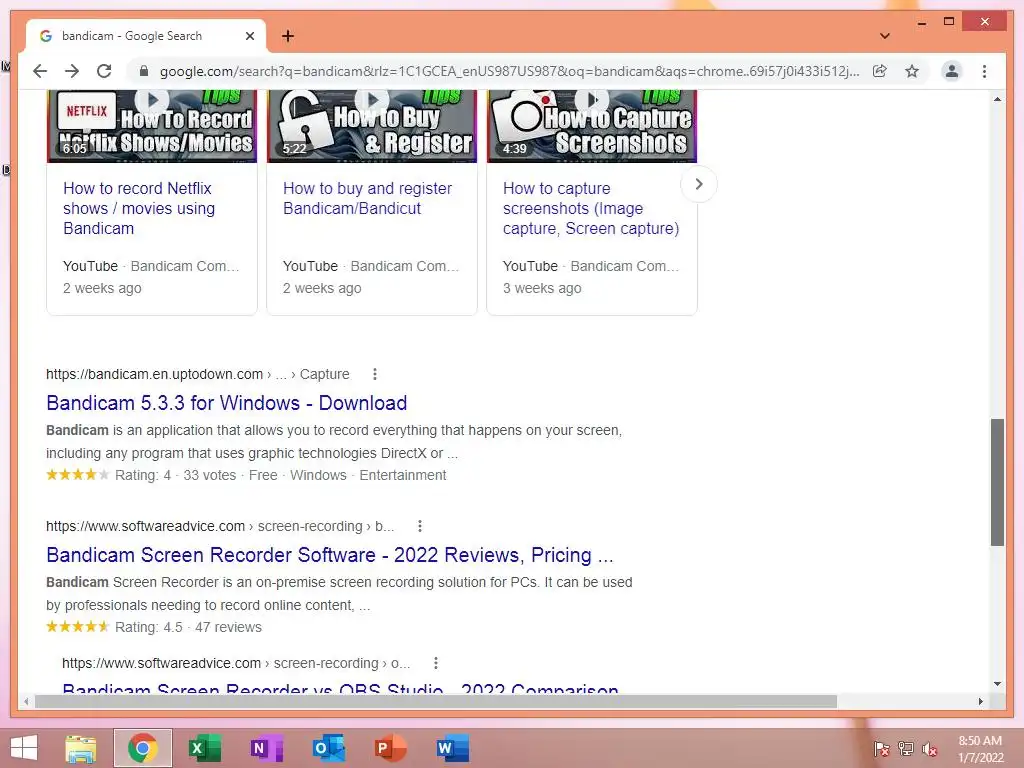The height and width of the screenshot is (768, 1024).
Task: Share this page icon in address bar
Action: [880, 71]
